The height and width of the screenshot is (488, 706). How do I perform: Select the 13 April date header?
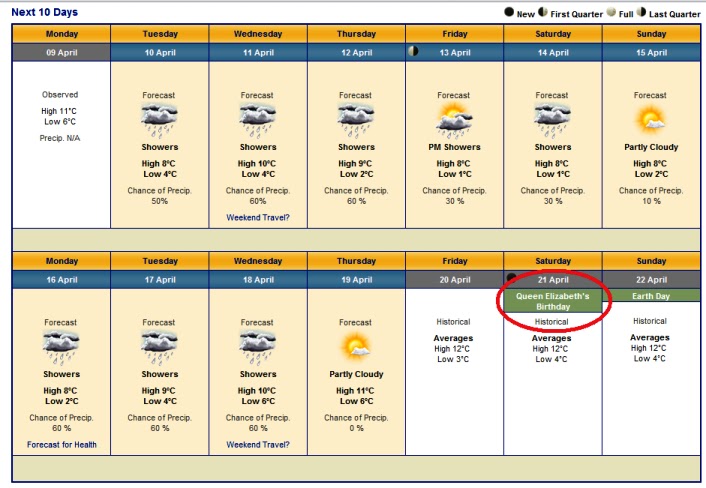click(455, 52)
